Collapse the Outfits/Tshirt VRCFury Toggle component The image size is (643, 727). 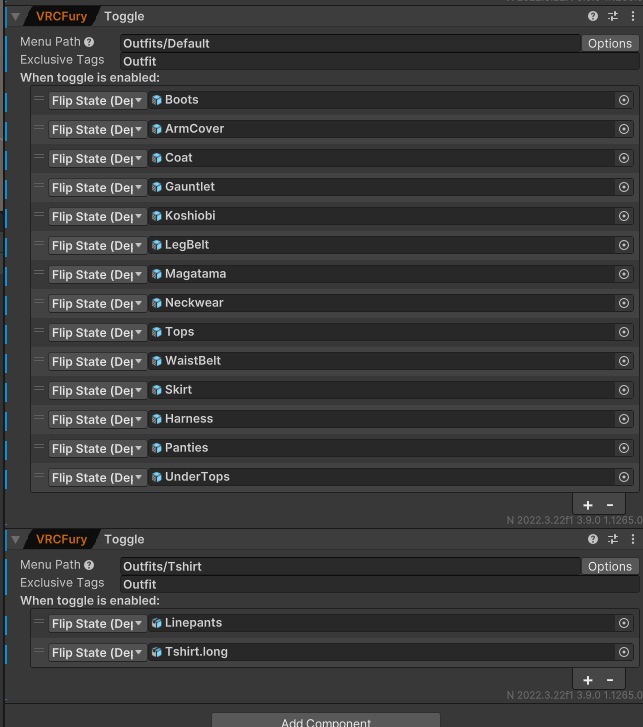click(15, 540)
